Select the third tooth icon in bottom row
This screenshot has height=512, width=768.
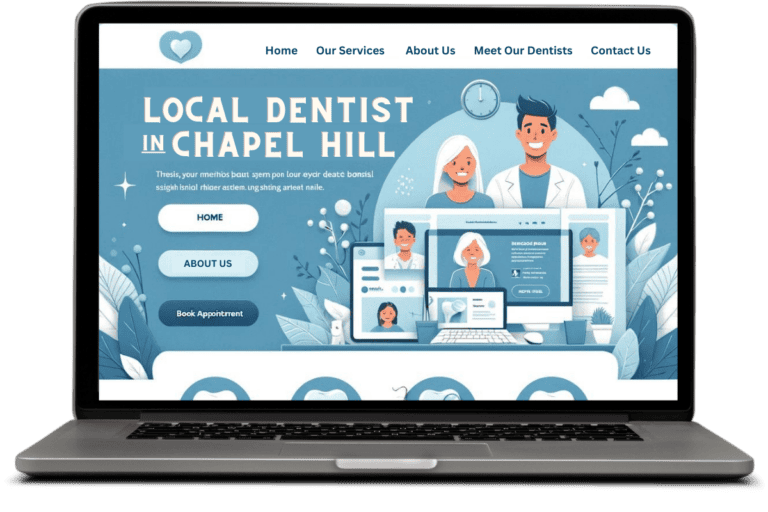pos(439,389)
